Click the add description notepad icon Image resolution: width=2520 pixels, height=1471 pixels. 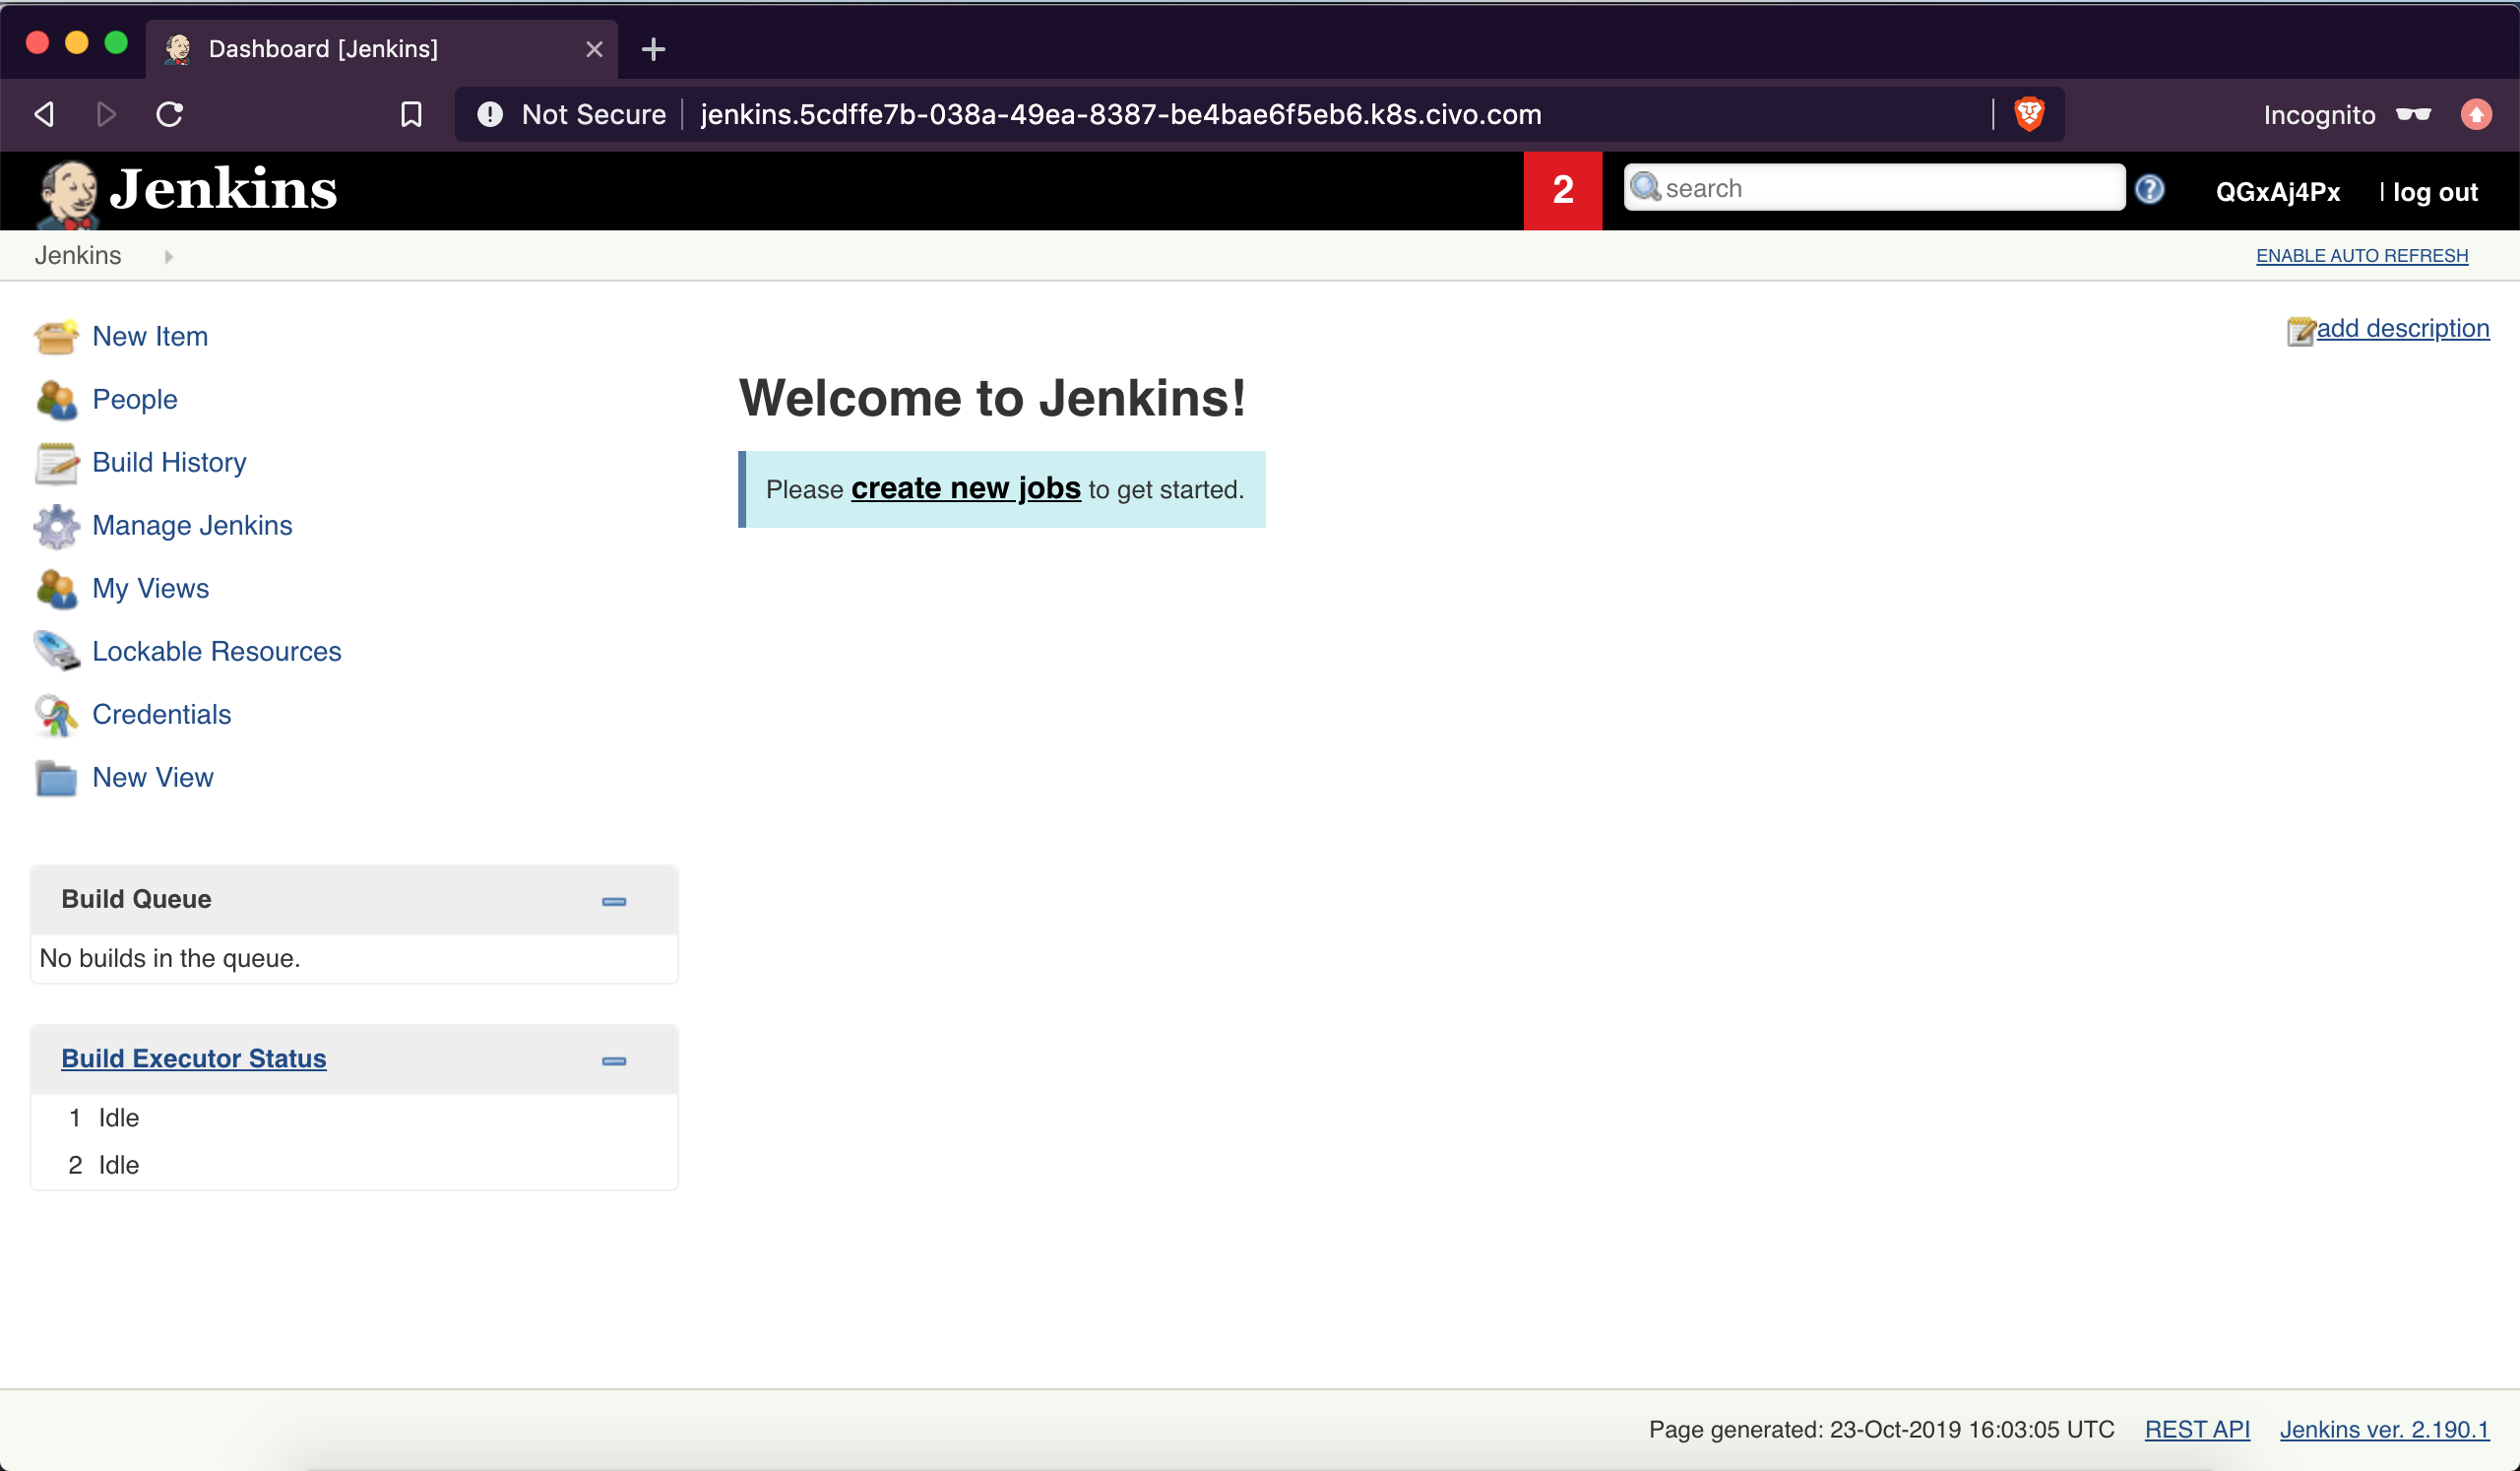coord(2301,330)
